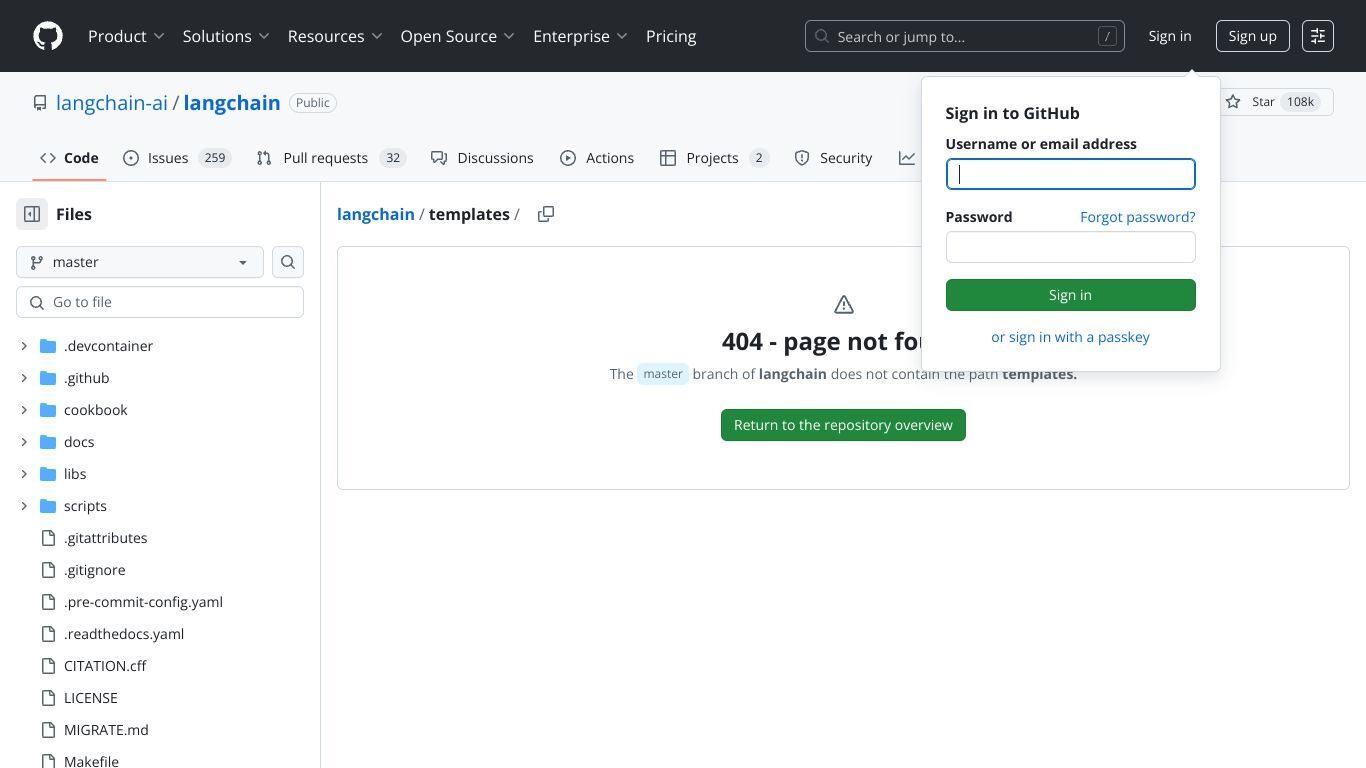Click the search files magnifier button
This screenshot has height=768, width=1366.
(288, 262)
